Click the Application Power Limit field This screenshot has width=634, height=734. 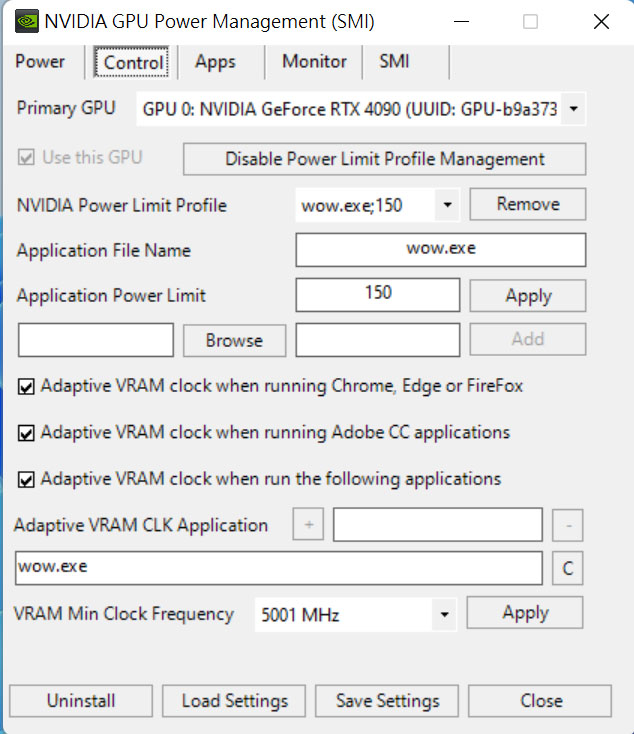(x=378, y=295)
